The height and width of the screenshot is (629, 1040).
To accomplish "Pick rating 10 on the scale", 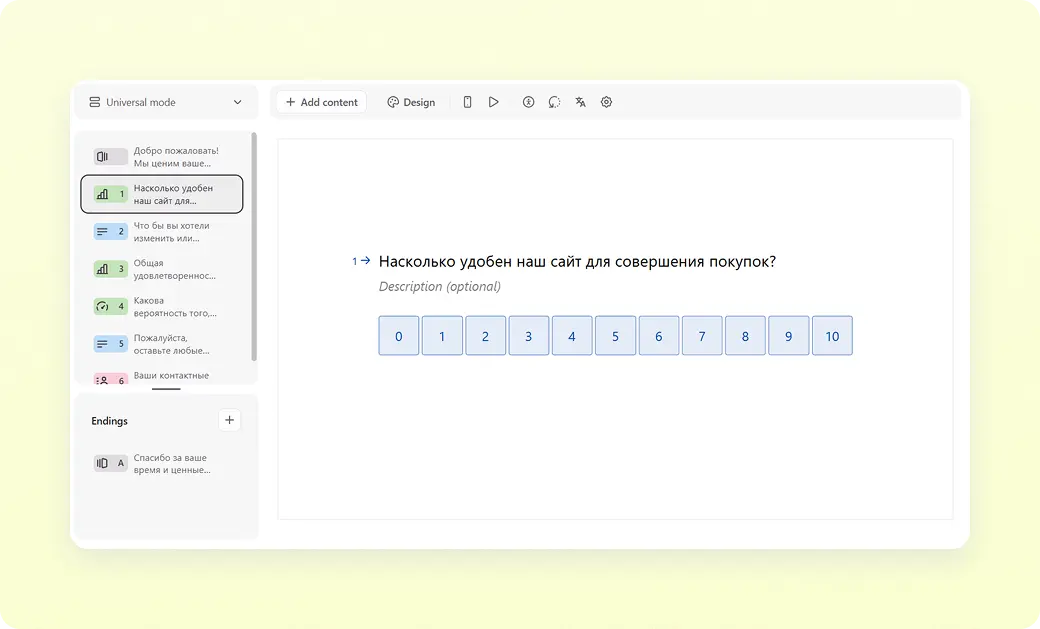I will click(832, 336).
